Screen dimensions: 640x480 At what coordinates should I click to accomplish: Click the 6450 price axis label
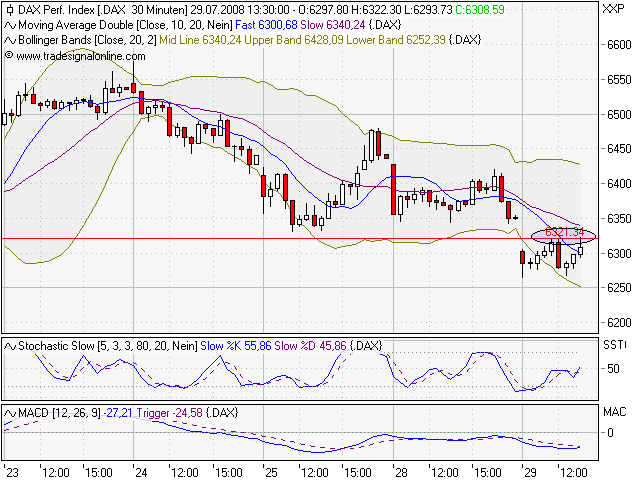(619, 149)
